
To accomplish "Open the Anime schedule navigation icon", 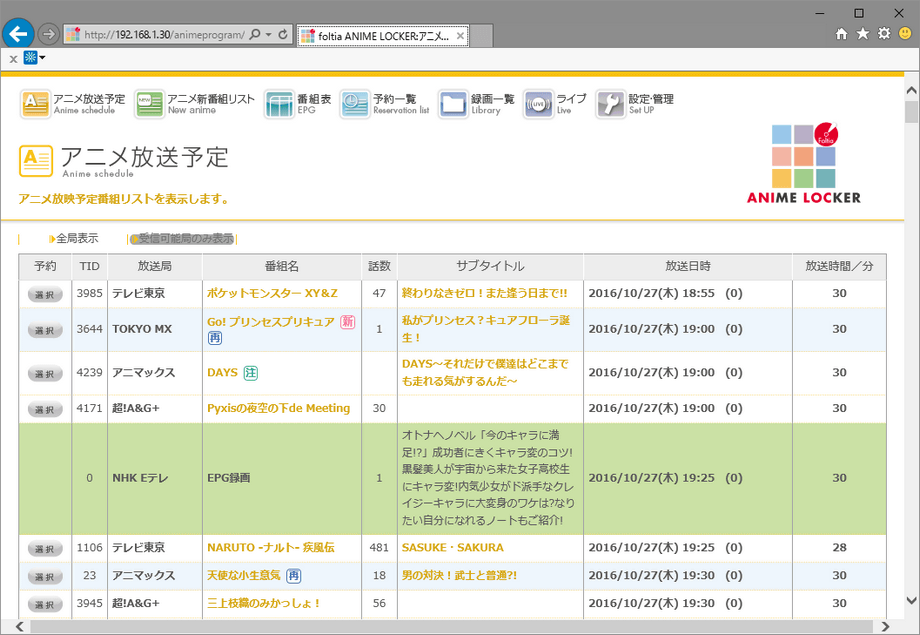I will [x=36, y=104].
